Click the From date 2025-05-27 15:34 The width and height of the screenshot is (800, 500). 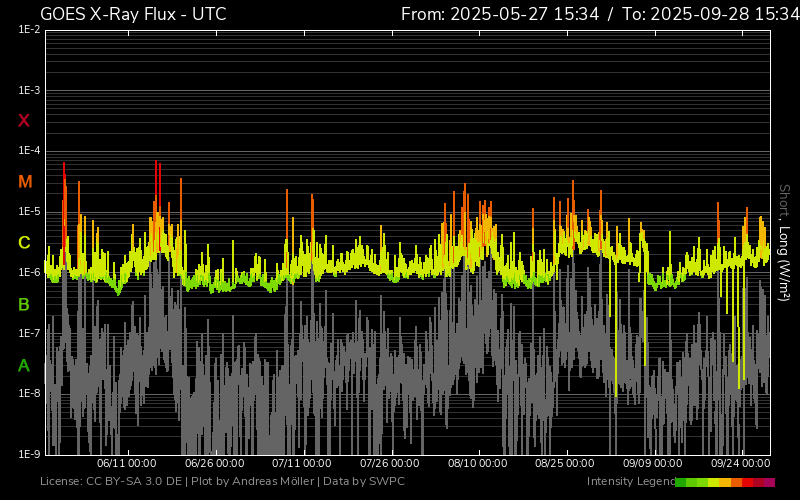500,14
